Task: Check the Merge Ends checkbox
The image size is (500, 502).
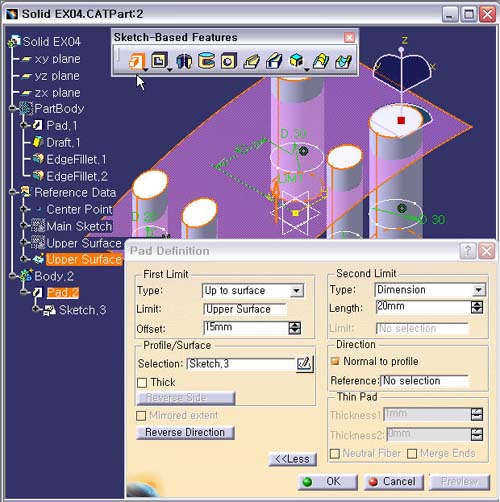Action: 412,453
